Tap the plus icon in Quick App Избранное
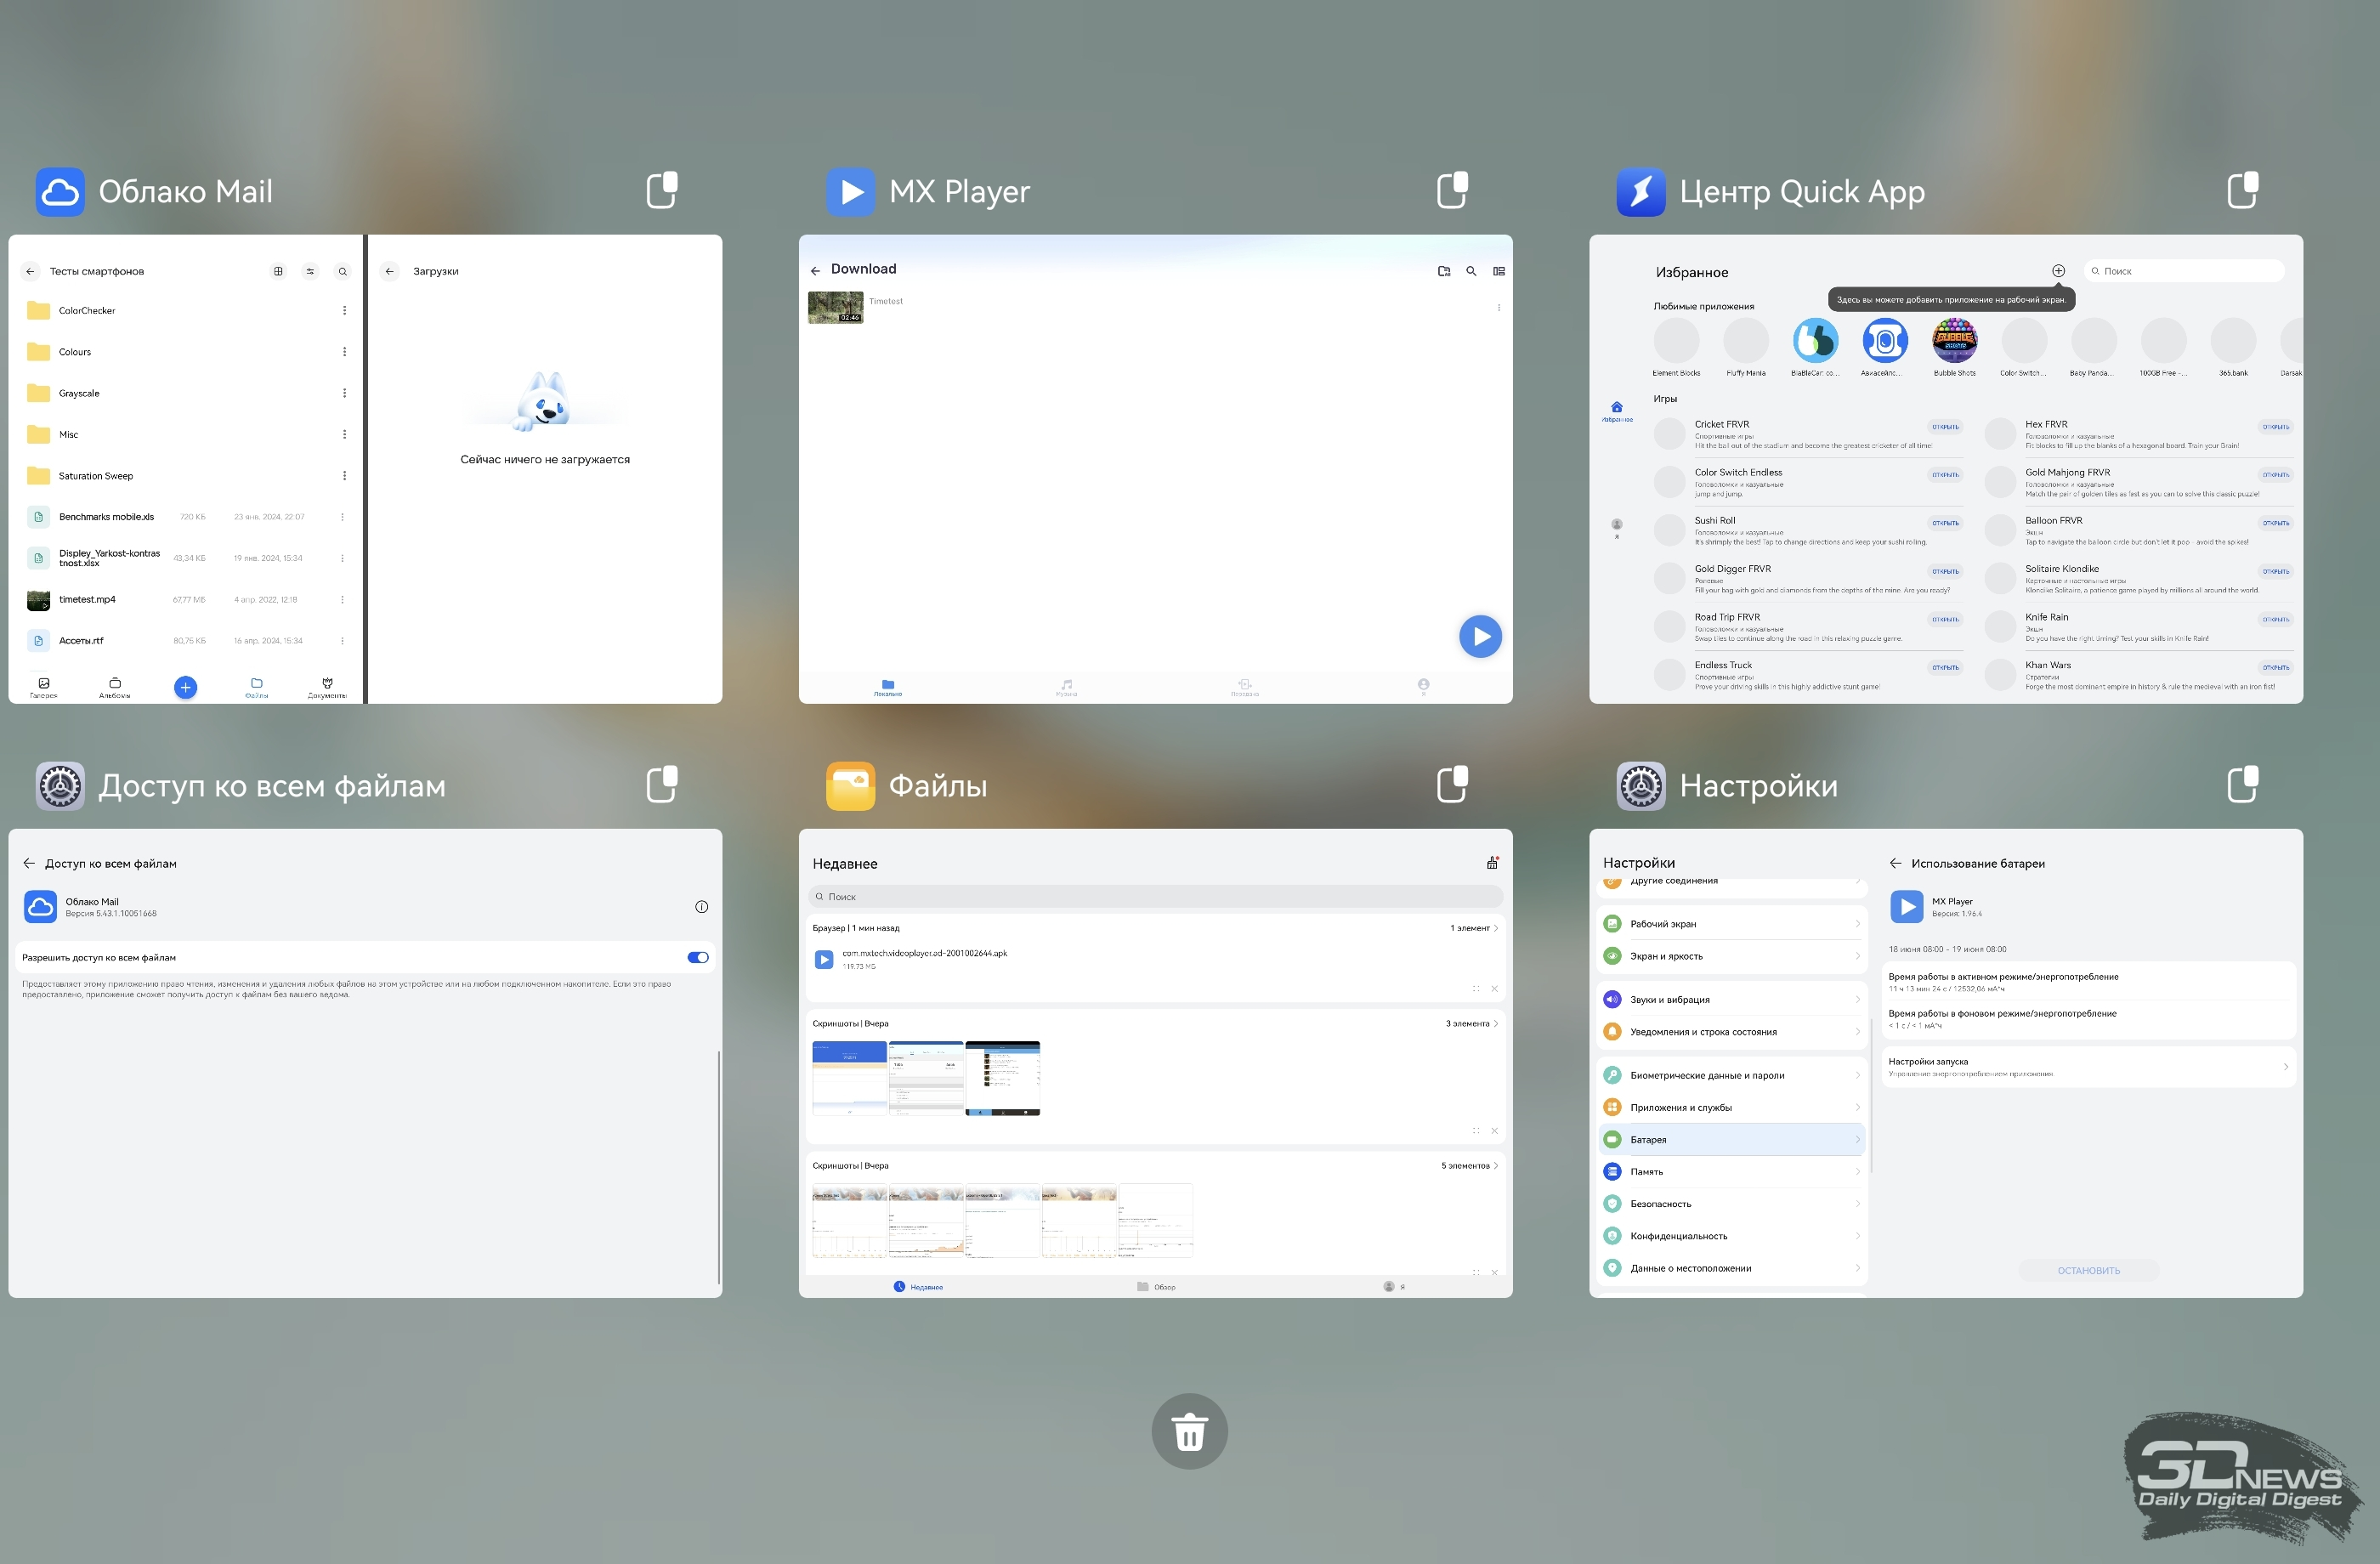The image size is (2380, 1564). (x=2058, y=271)
